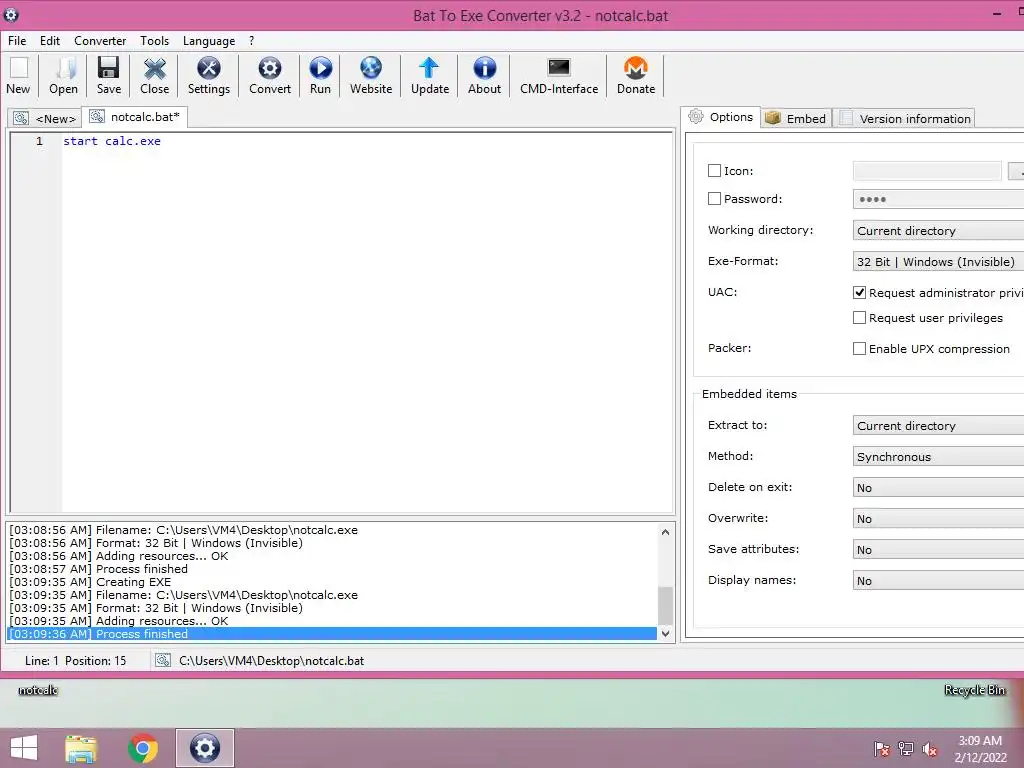This screenshot has height=768, width=1024.
Task: Enable the Password checkbox
Action: (714, 199)
